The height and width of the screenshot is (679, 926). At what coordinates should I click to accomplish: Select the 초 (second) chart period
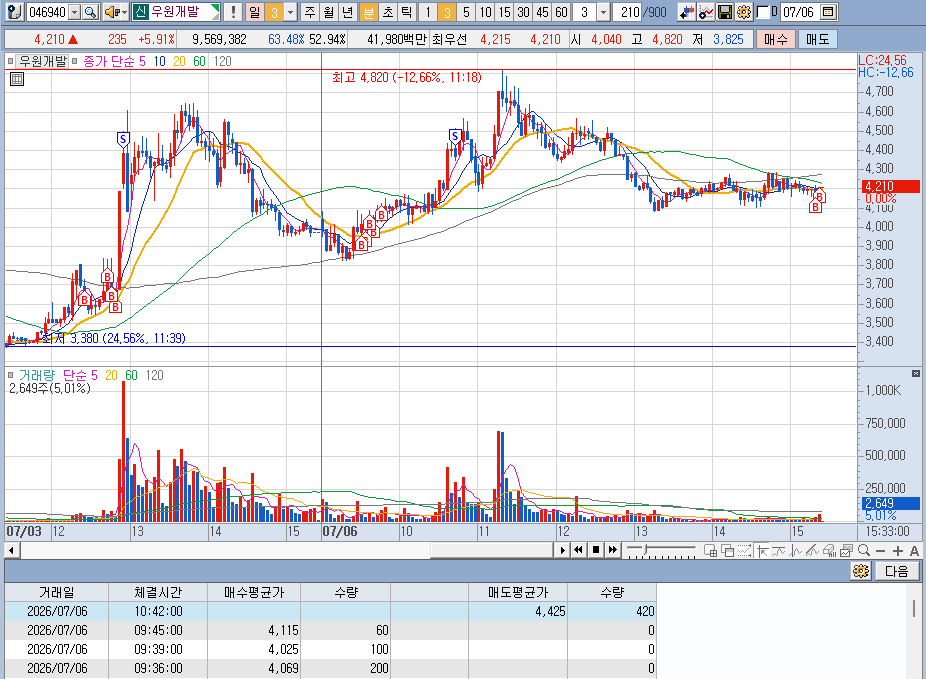[387, 12]
